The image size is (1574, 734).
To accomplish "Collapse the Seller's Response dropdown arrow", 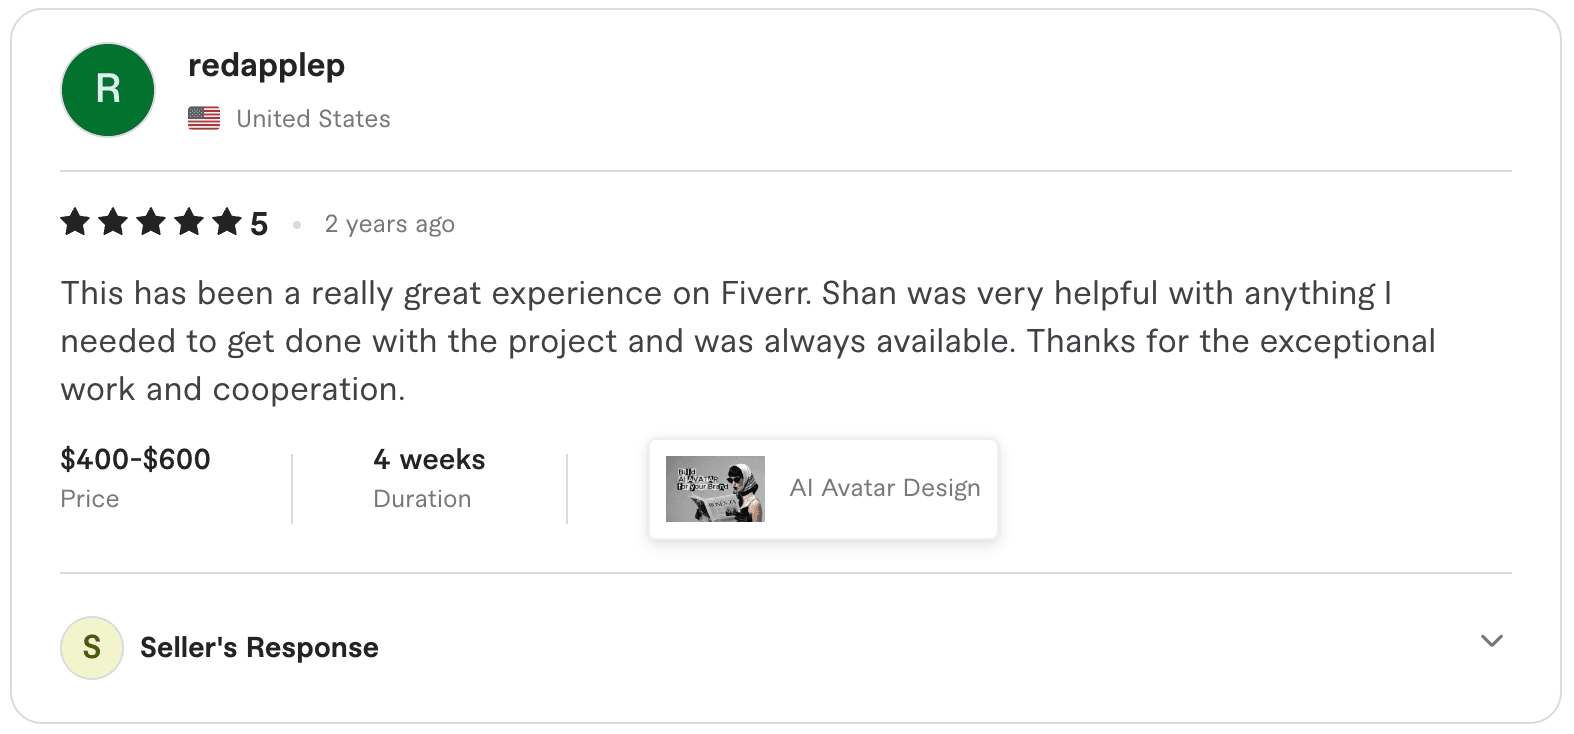I will coord(1491,640).
